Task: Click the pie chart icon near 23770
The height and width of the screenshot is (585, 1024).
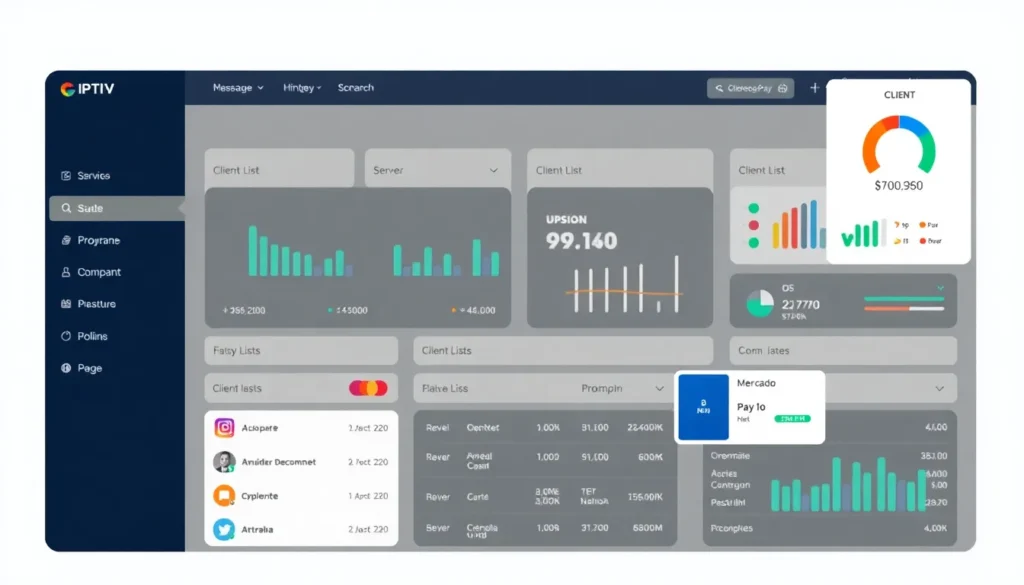Action: pyautogui.click(x=760, y=303)
